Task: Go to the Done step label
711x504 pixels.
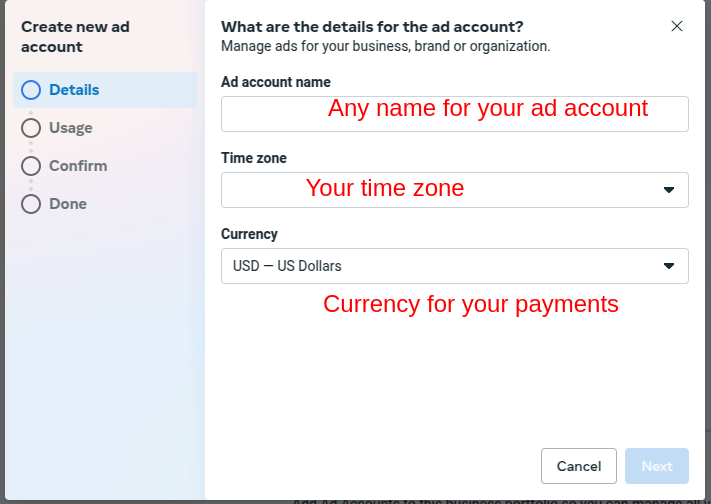Action: 68,204
